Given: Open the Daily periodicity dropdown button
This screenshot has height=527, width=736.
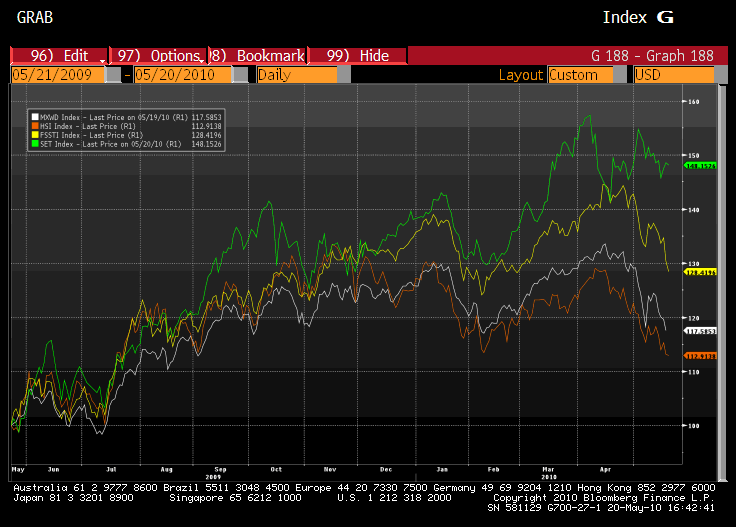Looking at the screenshot, I should pos(344,75).
